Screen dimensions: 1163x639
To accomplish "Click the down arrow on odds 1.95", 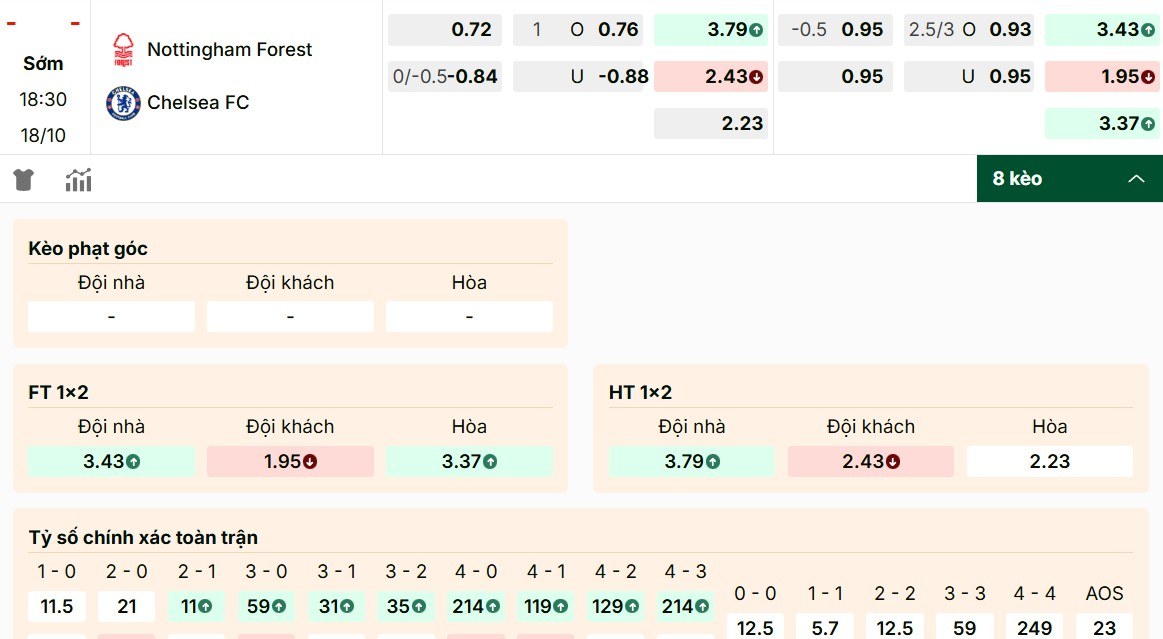I will pyautogui.click(x=1148, y=75).
